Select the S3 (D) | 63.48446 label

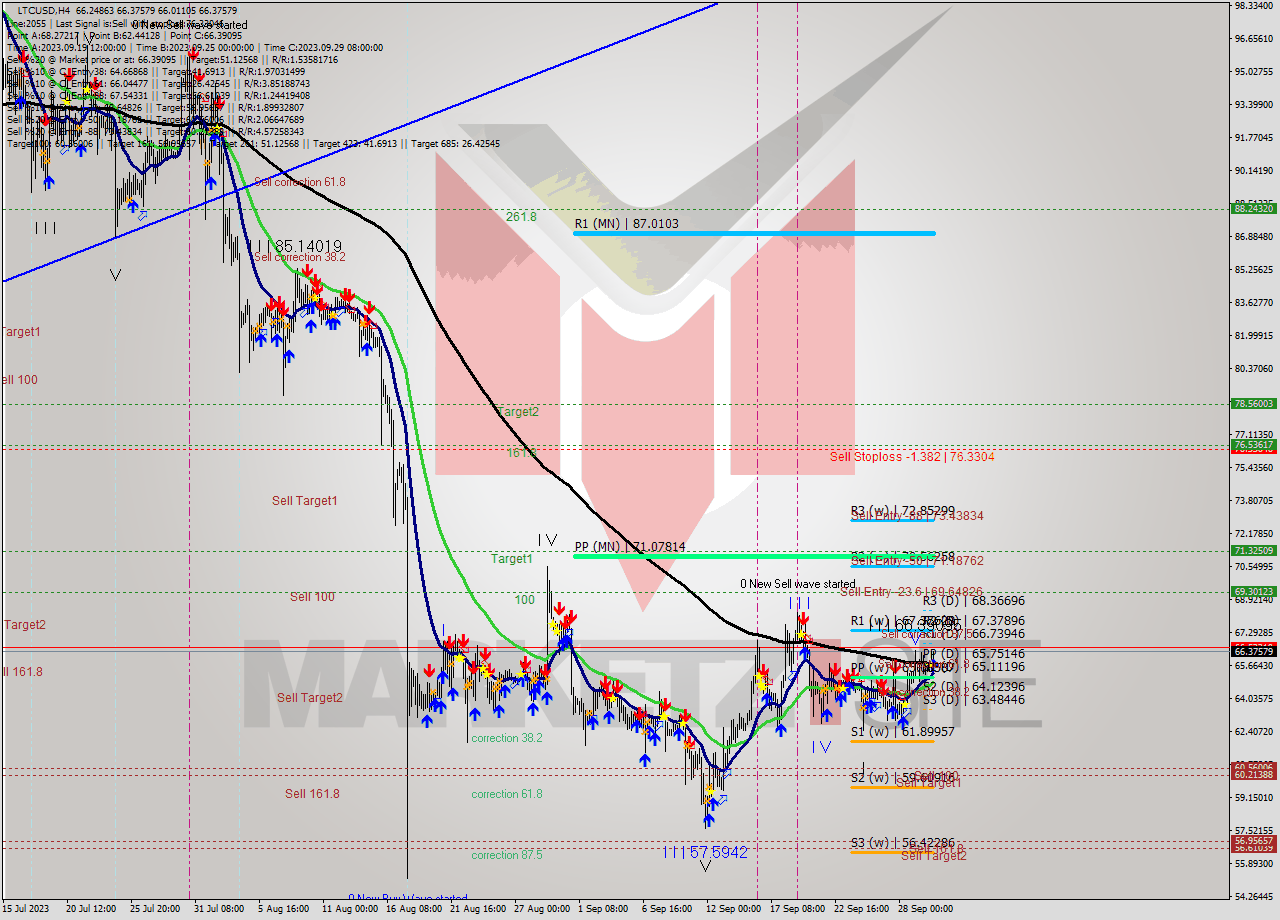[x=974, y=699]
